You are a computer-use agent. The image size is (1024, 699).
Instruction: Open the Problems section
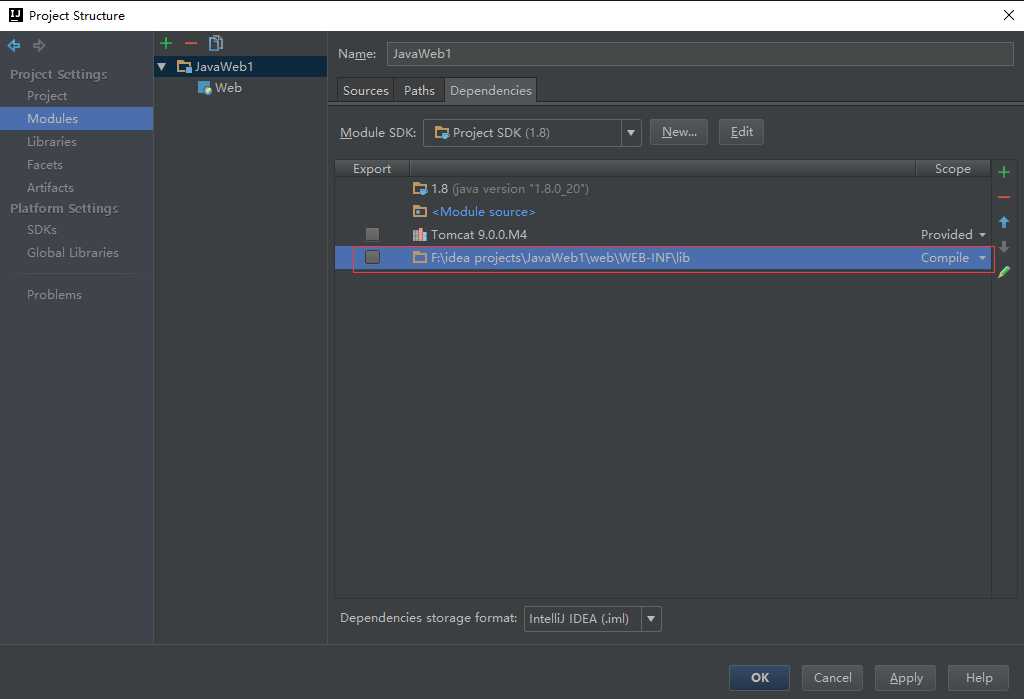pyautogui.click(x=54, y=295)
